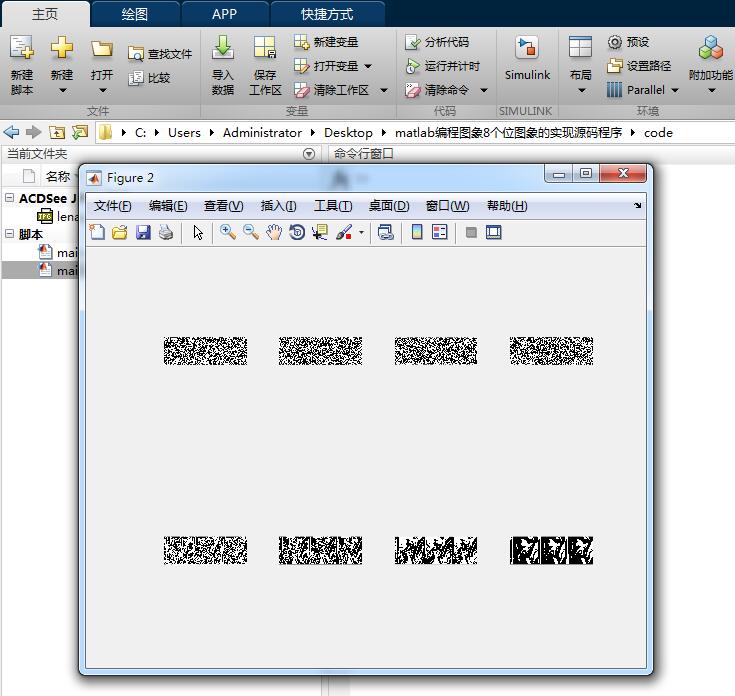
Task: Click Run and Time (运行并计时)
Action: (x=442, y=66)
